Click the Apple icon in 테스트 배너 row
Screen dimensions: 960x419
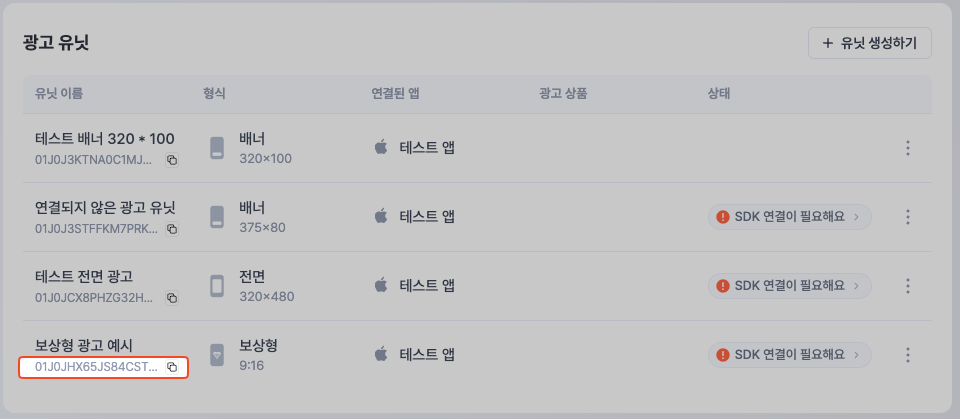coord(380,148)
